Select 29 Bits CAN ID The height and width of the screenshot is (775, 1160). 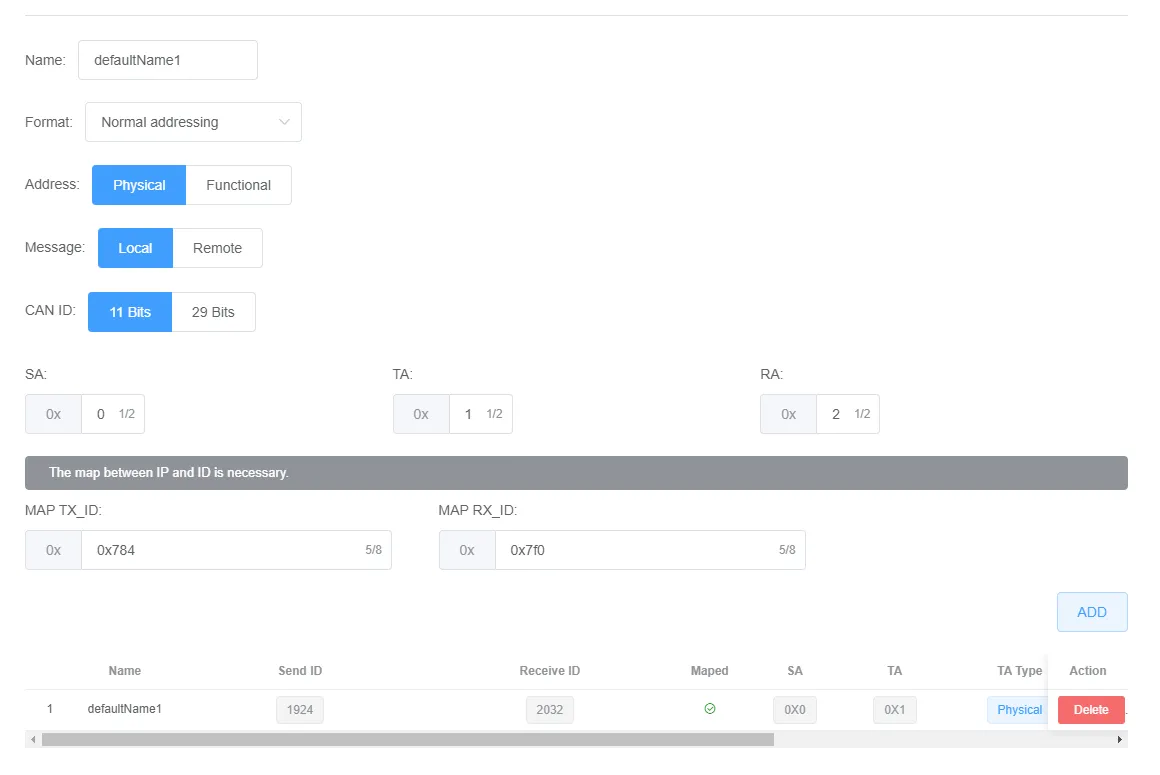213,312
